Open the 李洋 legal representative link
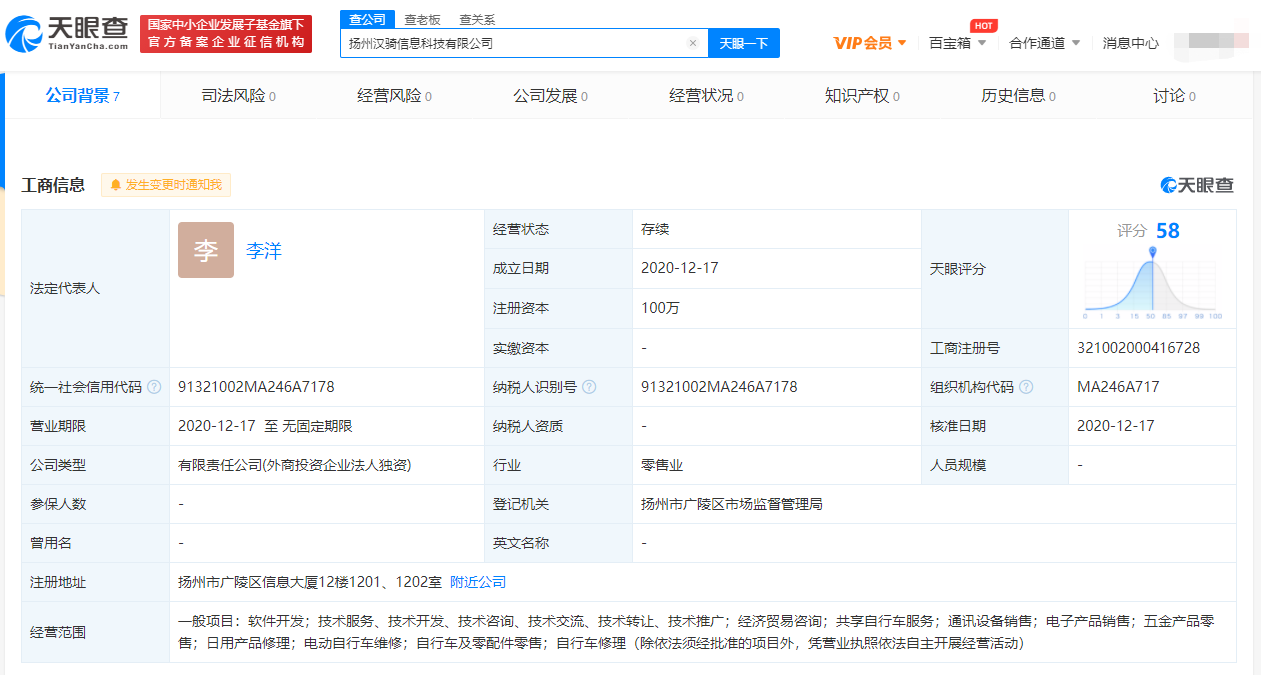Image resolution: width=1261 pixels, height=675 pixels. (264, 251)
